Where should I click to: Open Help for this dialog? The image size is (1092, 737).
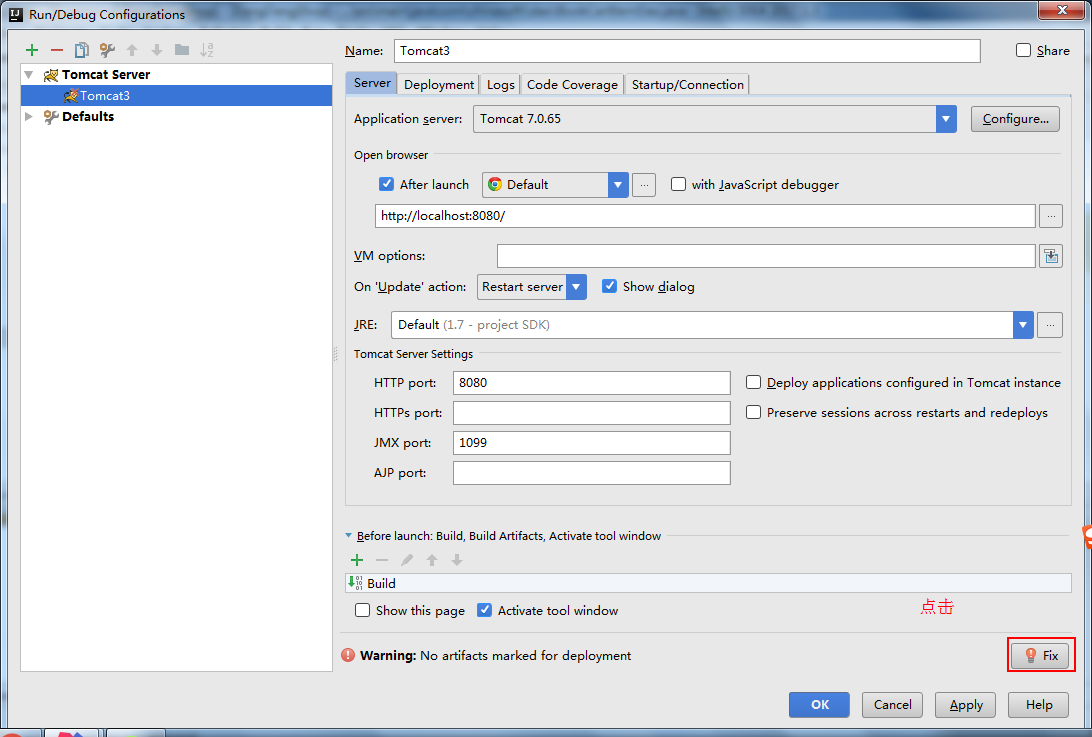1039,705
